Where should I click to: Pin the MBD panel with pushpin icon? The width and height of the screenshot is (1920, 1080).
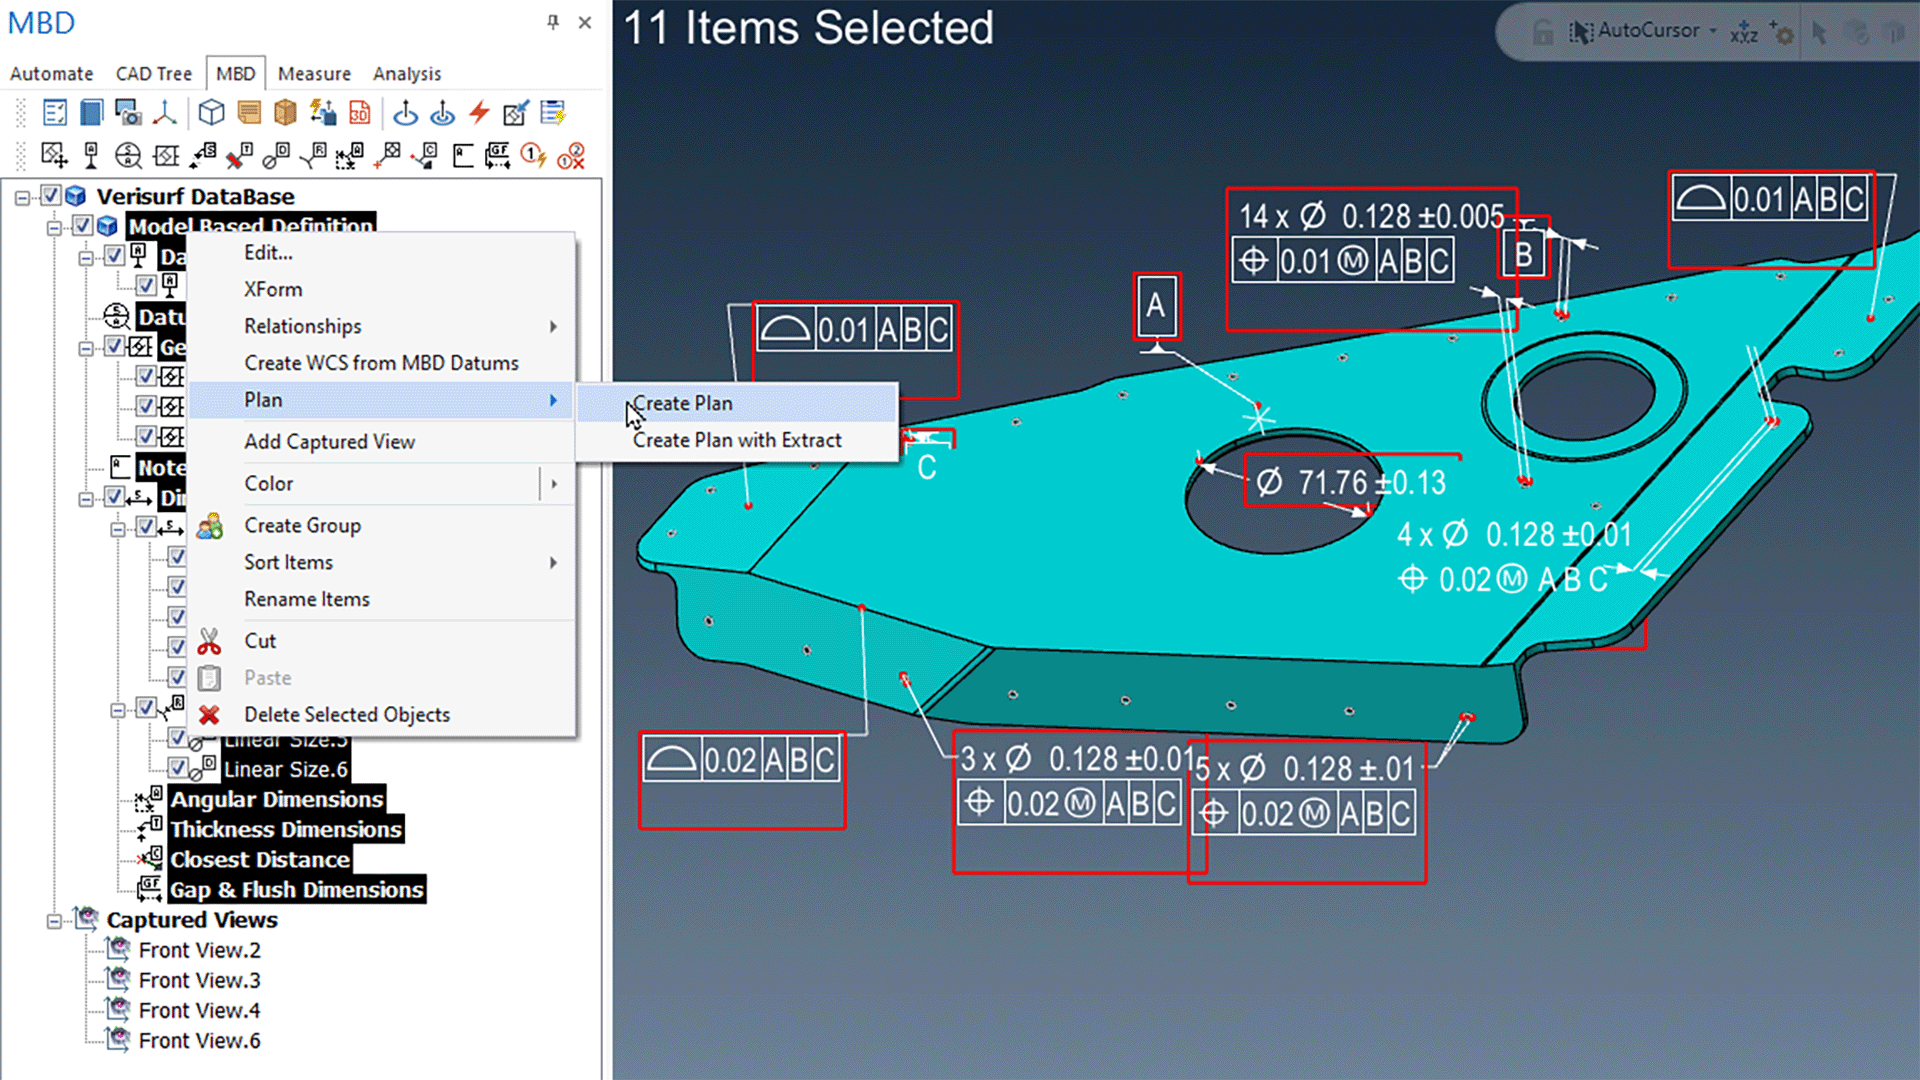pos(553,22)
